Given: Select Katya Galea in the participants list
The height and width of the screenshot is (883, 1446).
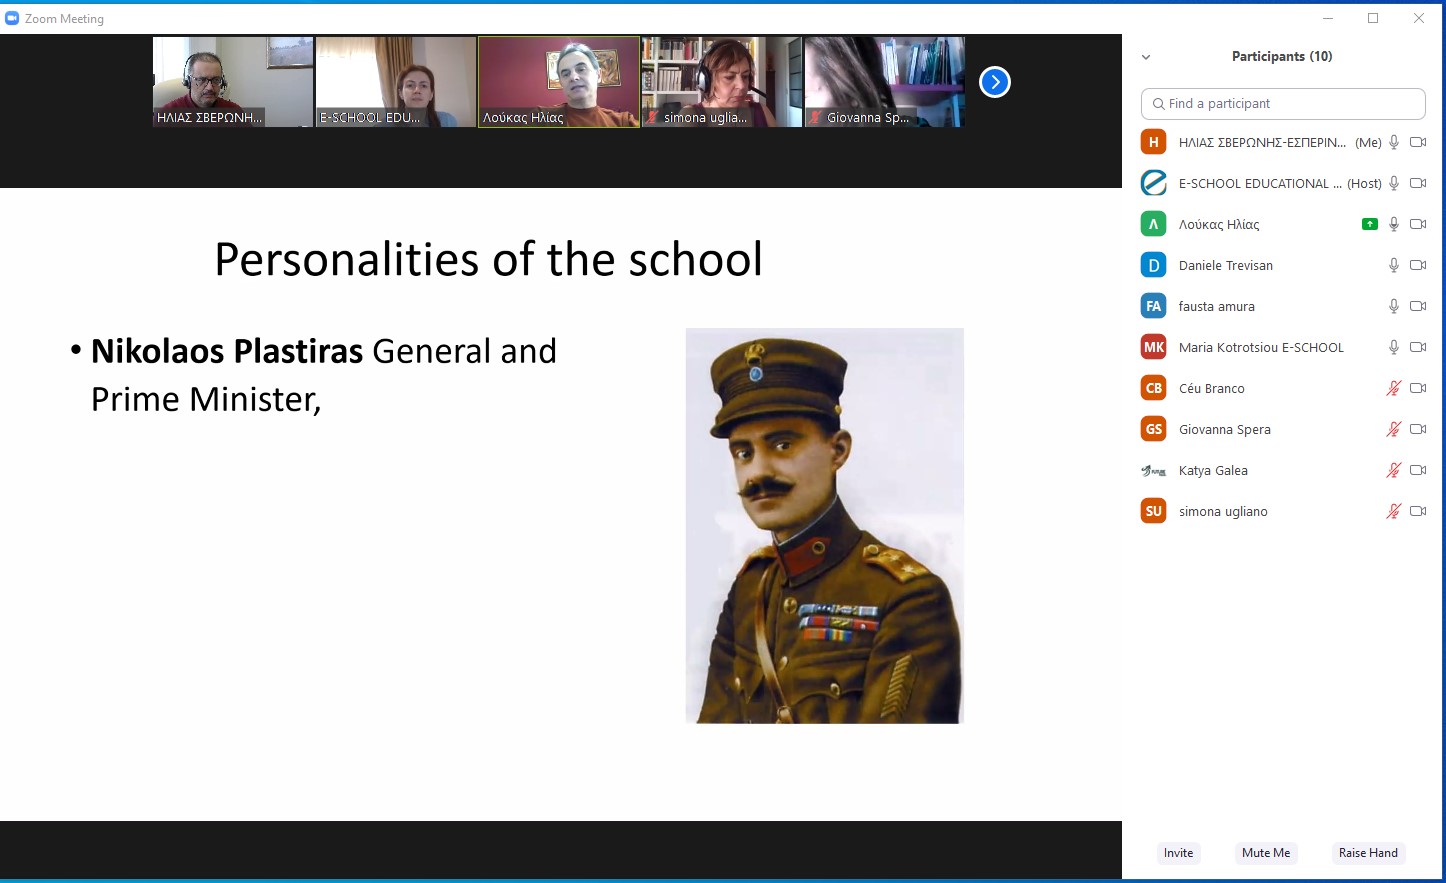Looking at the screenshot, I should [1213, 470].
